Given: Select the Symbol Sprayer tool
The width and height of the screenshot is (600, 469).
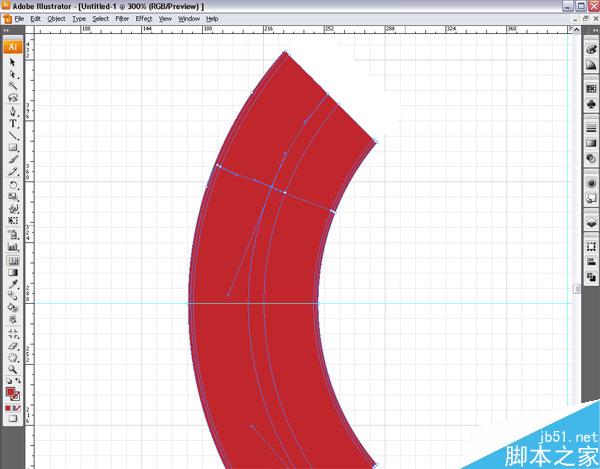Looking at the screenshot, I should [x=13, y=235].
